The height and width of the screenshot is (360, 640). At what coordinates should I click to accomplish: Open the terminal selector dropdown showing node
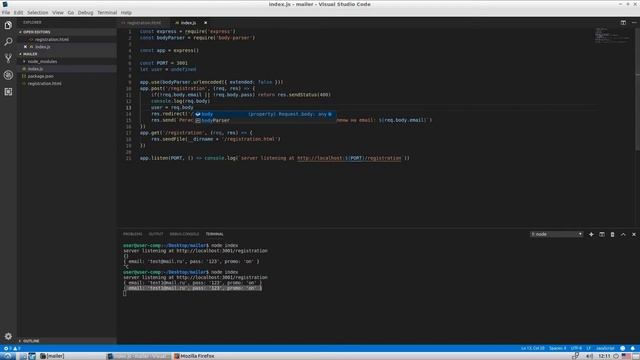pos(556,234)
